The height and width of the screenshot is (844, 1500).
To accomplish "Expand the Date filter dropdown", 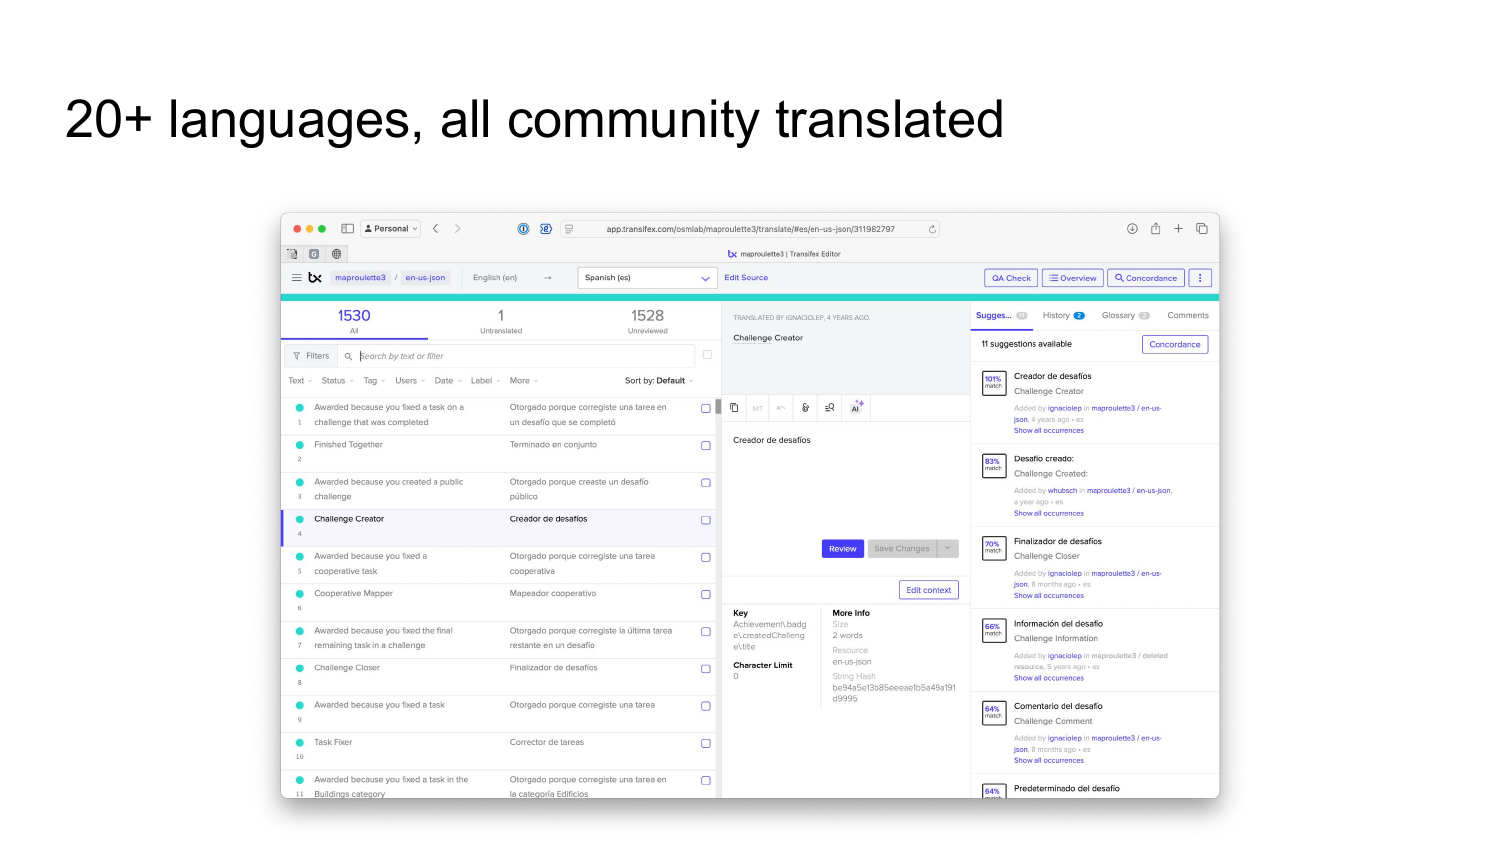I will point(448,381).
